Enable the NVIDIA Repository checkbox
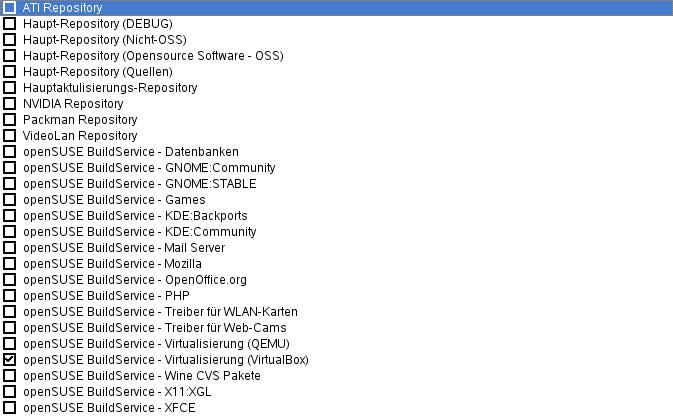This screenshot has height=420, width=673. pyautogui.click(x=9, y=103)
